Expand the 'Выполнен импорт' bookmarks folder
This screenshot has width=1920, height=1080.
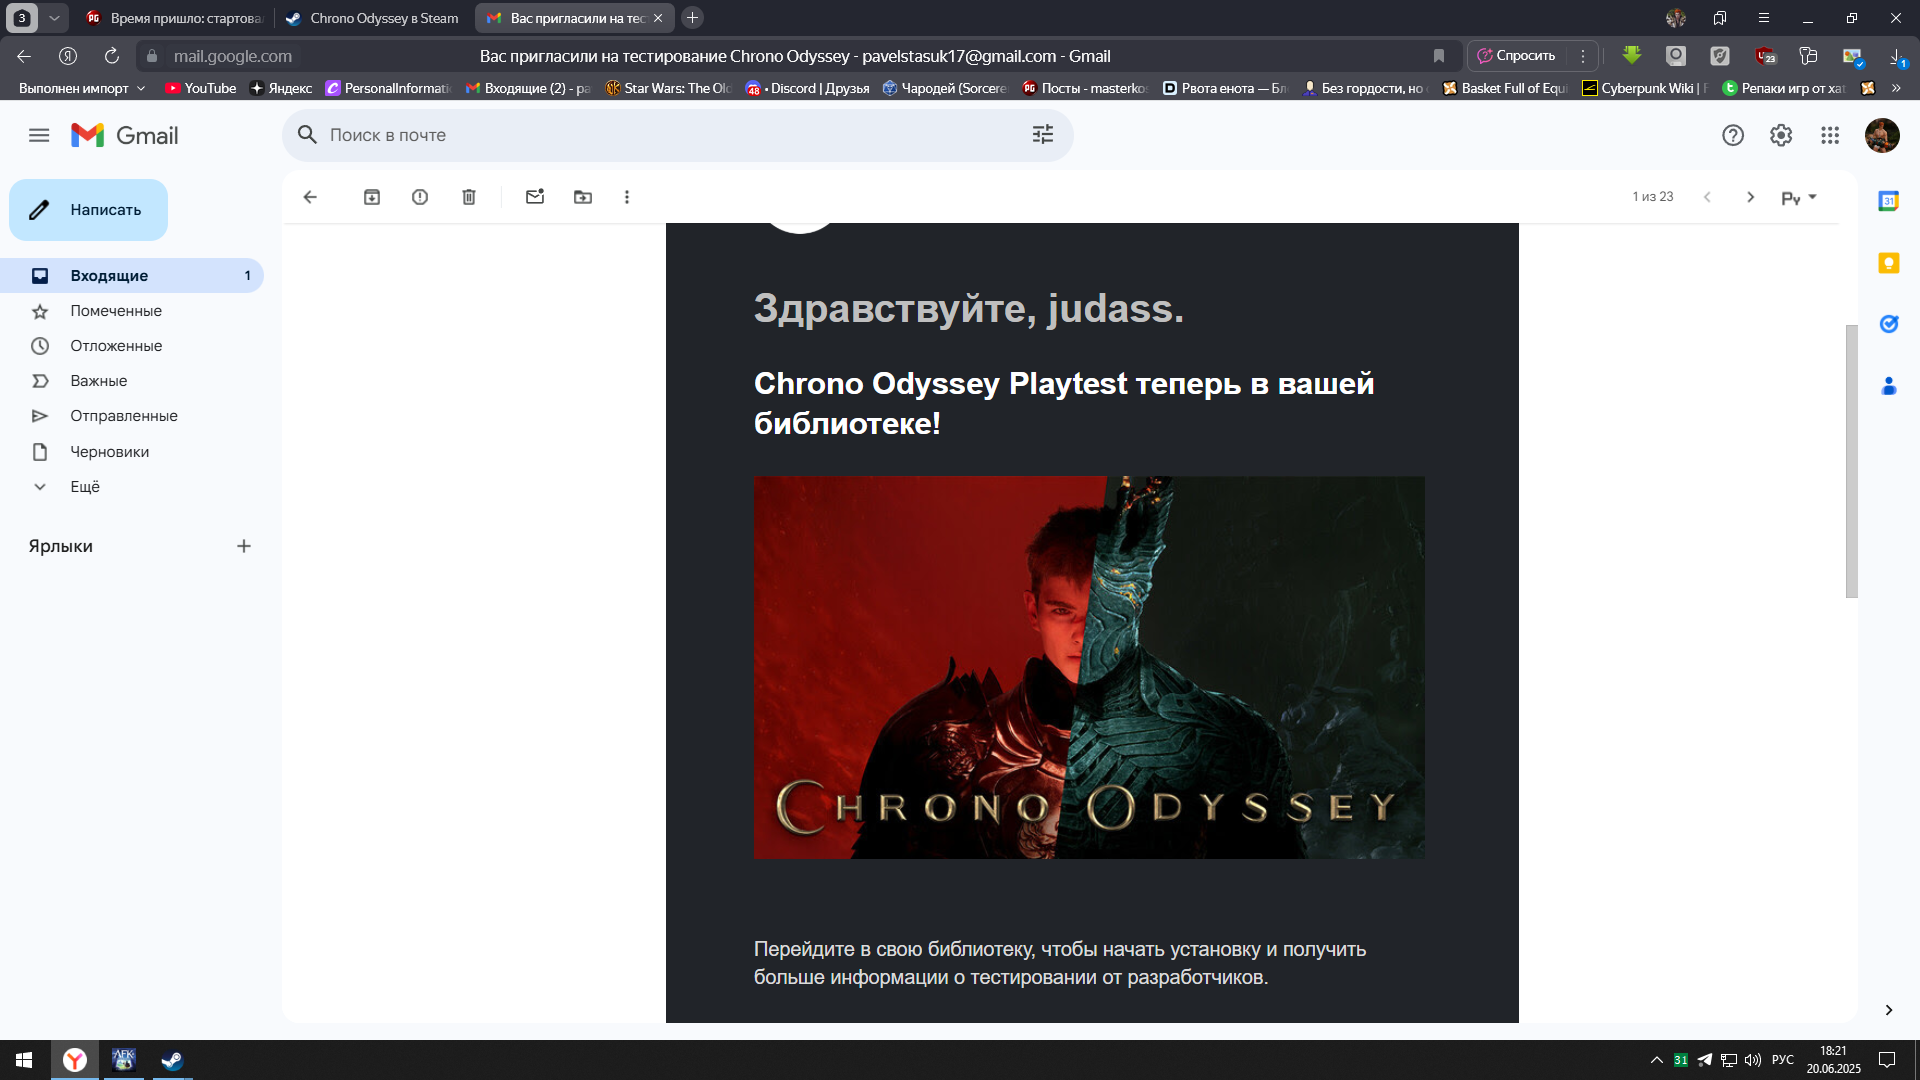click(82, 88)
